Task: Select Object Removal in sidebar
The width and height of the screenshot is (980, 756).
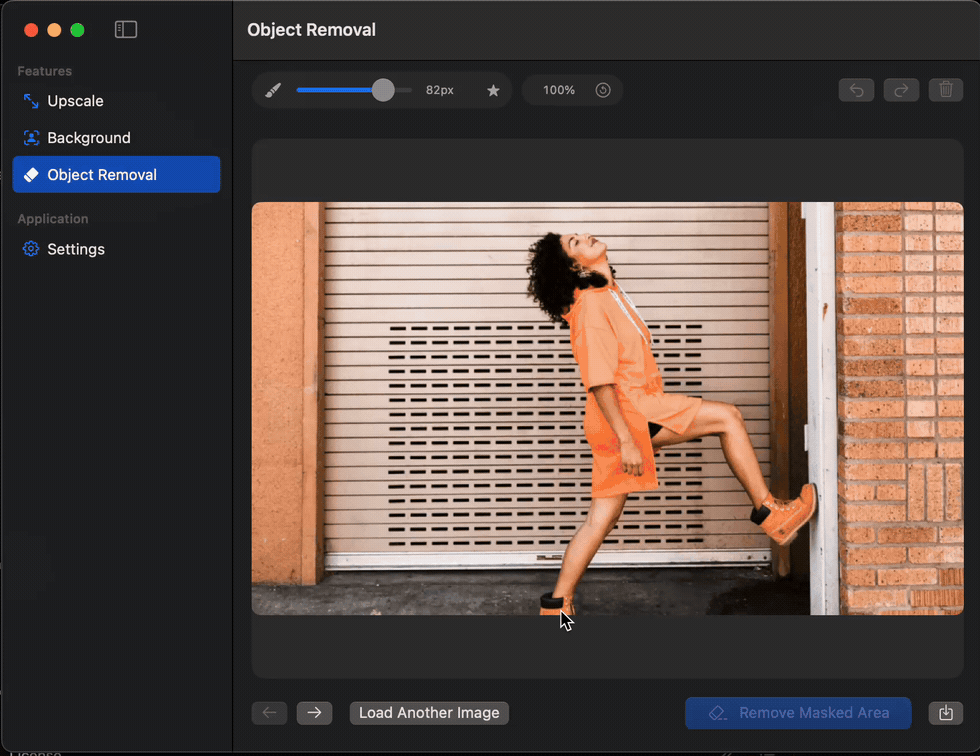Action: point(116,174)
